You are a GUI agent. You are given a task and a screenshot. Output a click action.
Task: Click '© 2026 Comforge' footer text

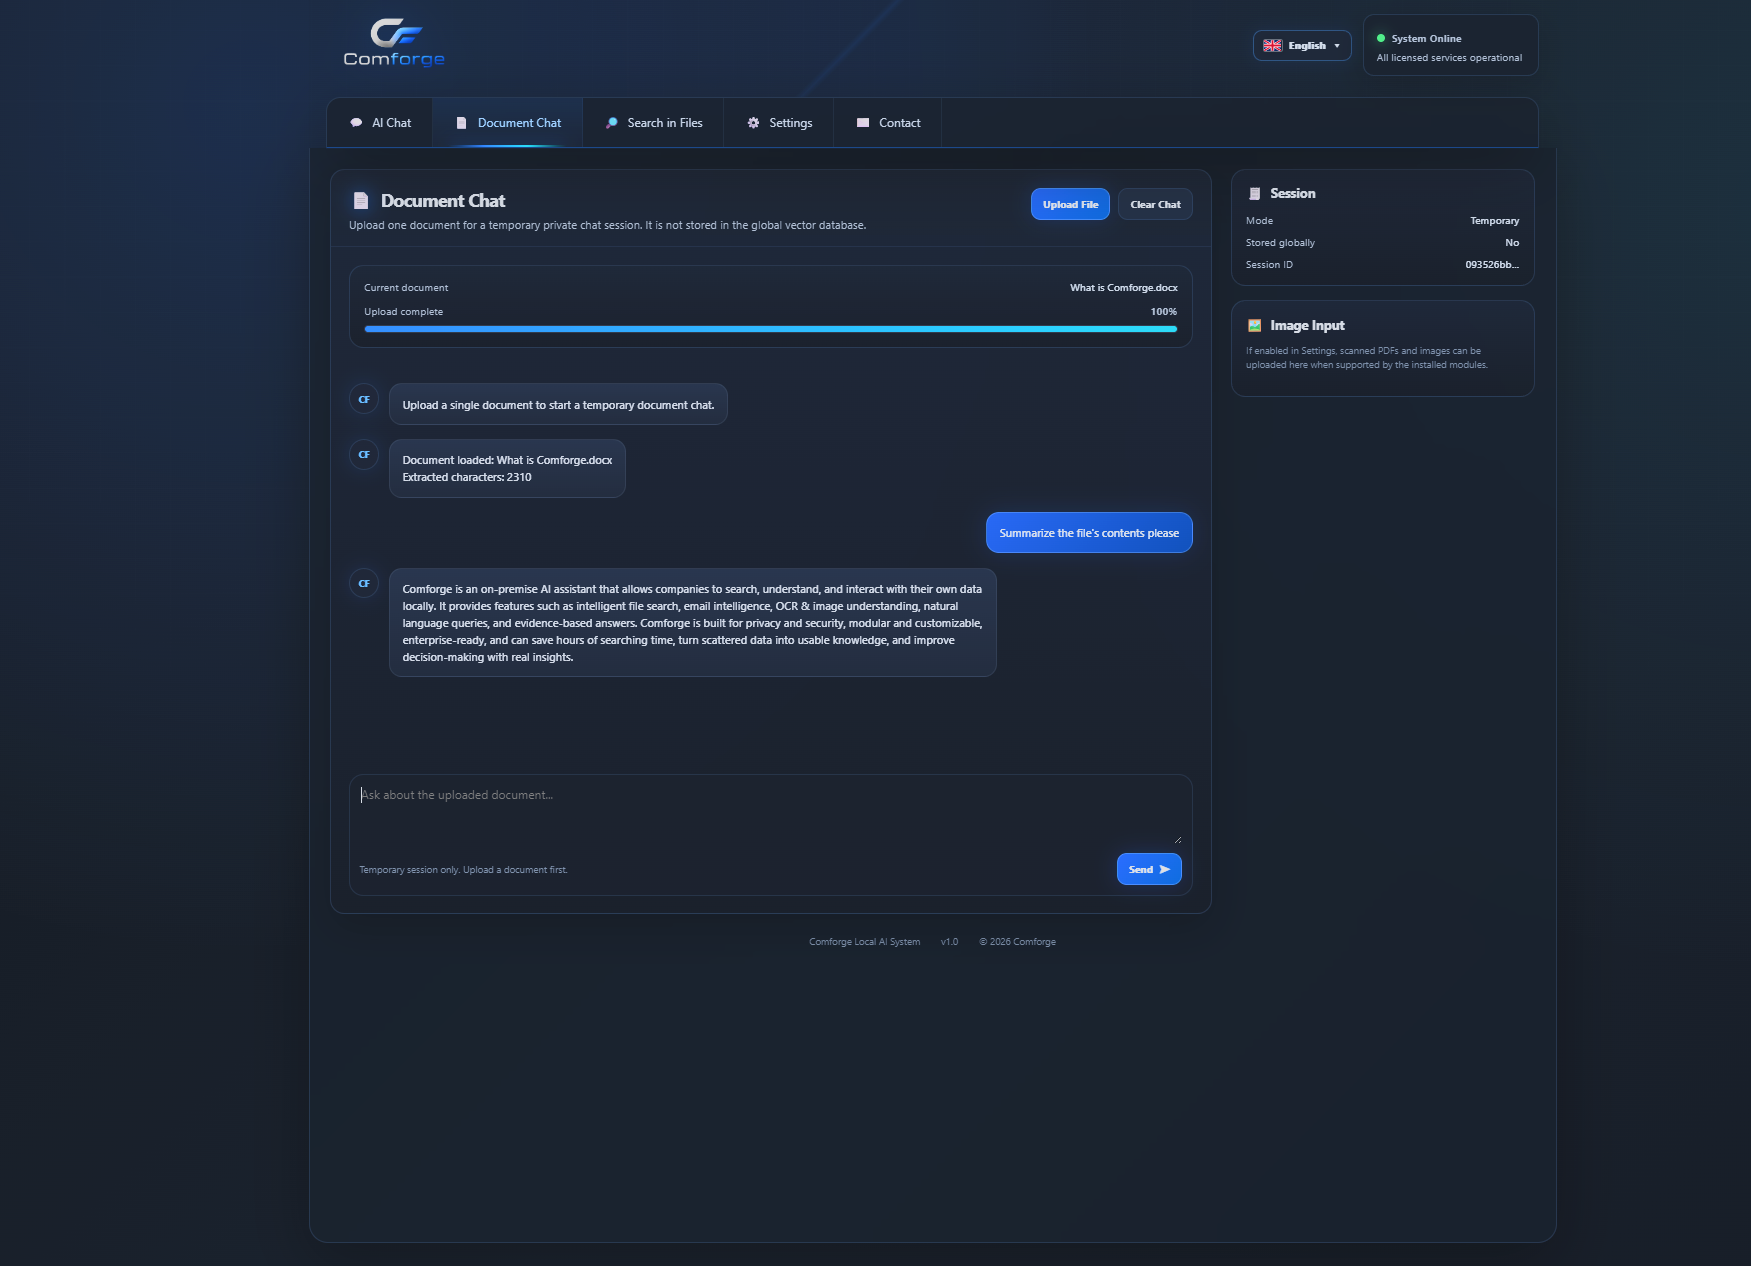click(1017, 942)
